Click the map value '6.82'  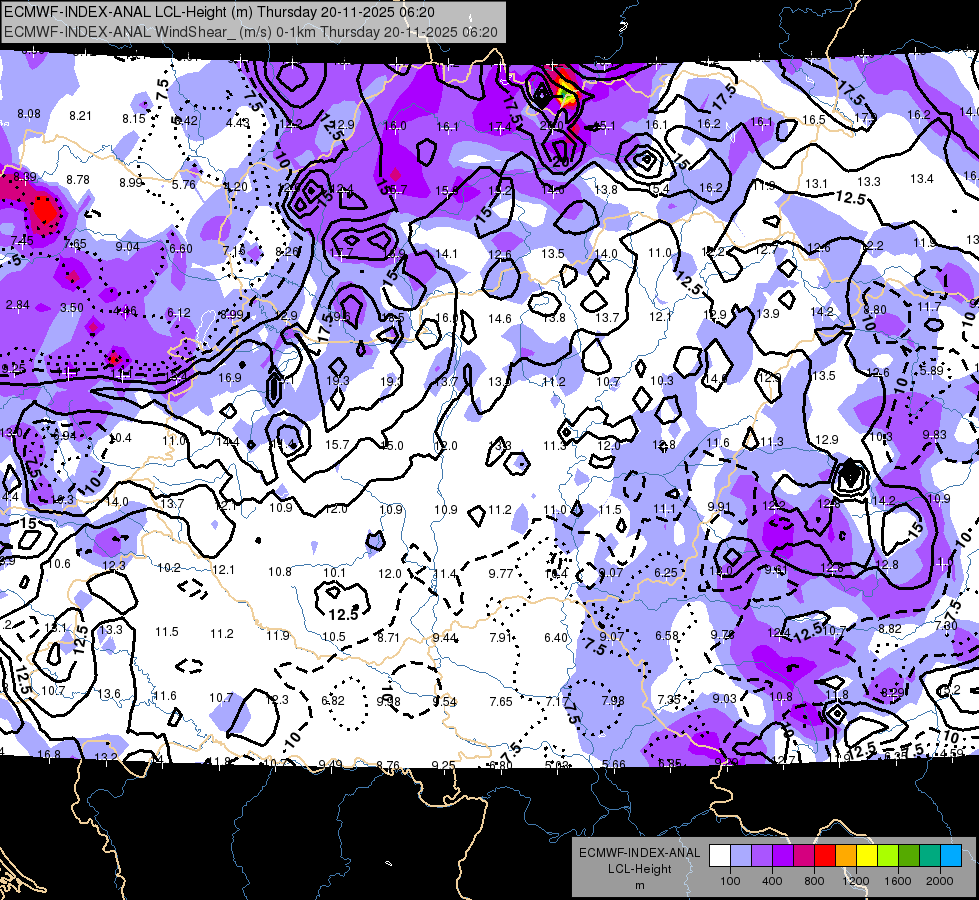(333, 700)
